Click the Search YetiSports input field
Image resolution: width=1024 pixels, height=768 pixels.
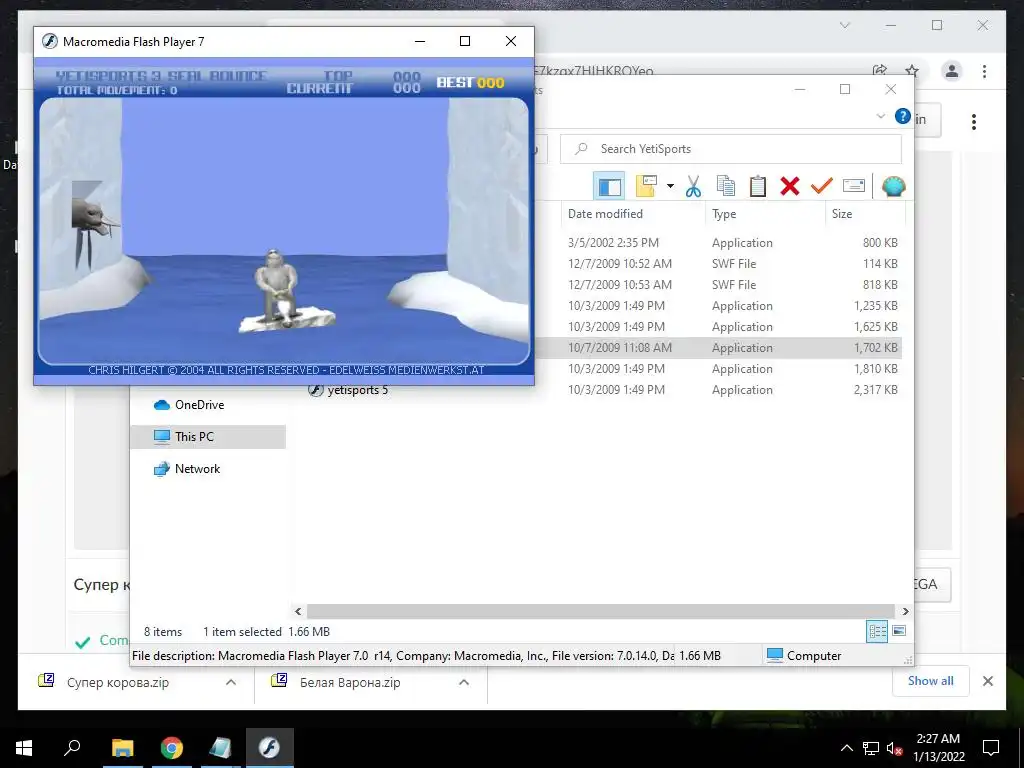tap(731, 149)
